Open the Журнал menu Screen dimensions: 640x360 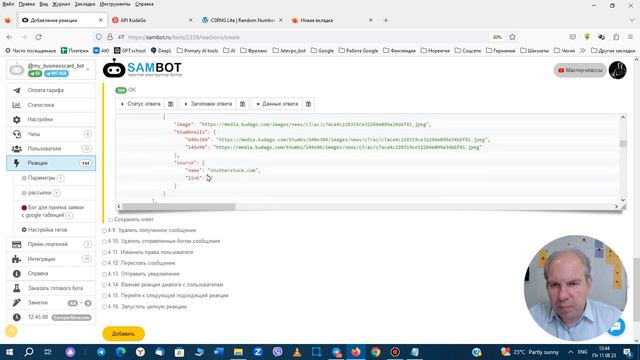pos(61,4)
